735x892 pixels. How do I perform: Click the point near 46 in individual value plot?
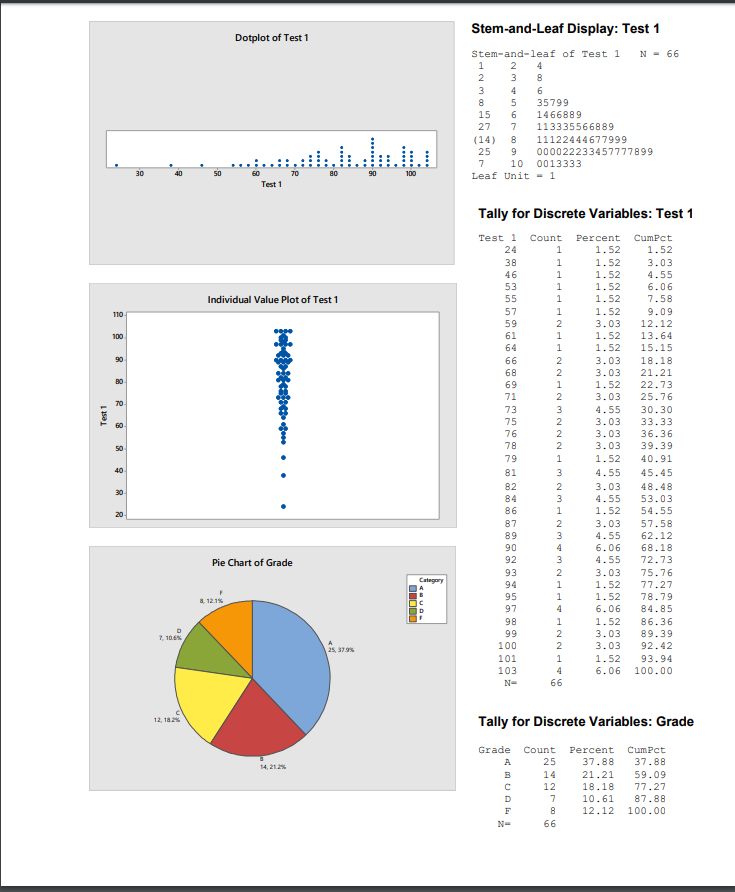(x=283, y=457)
